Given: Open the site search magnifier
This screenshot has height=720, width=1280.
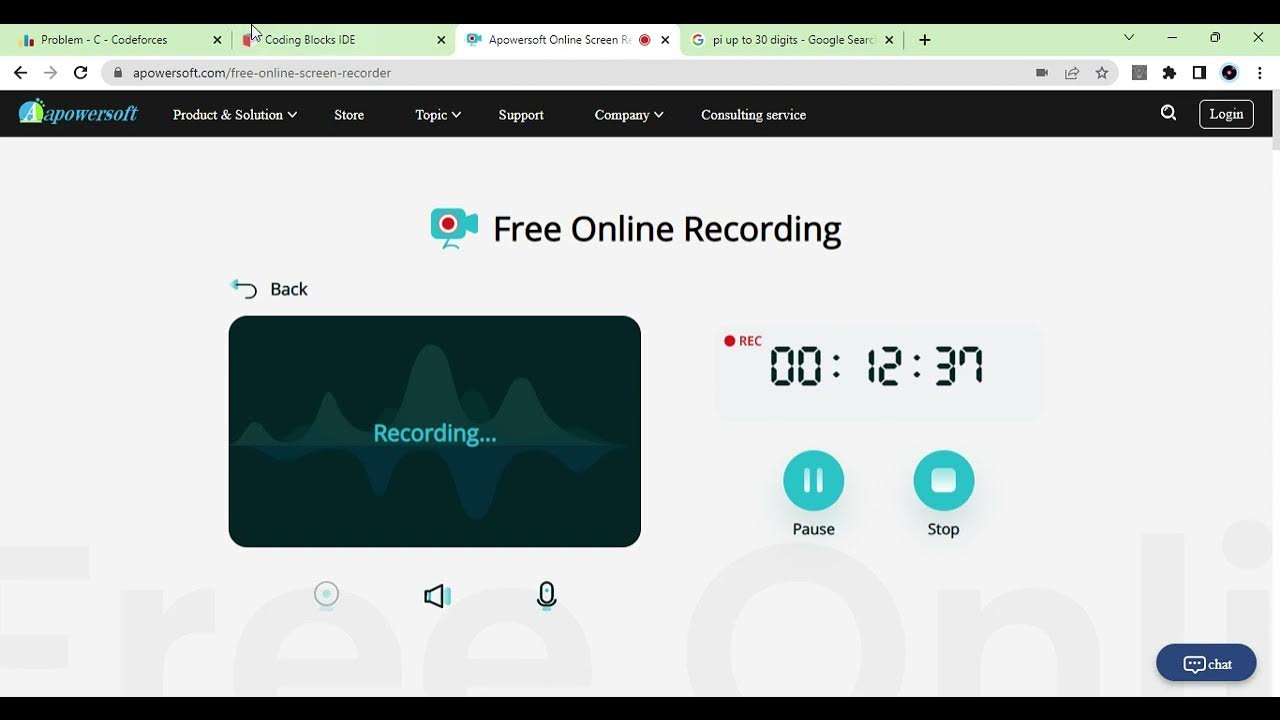Looking at the screenshot, I should pos(1168,114).
